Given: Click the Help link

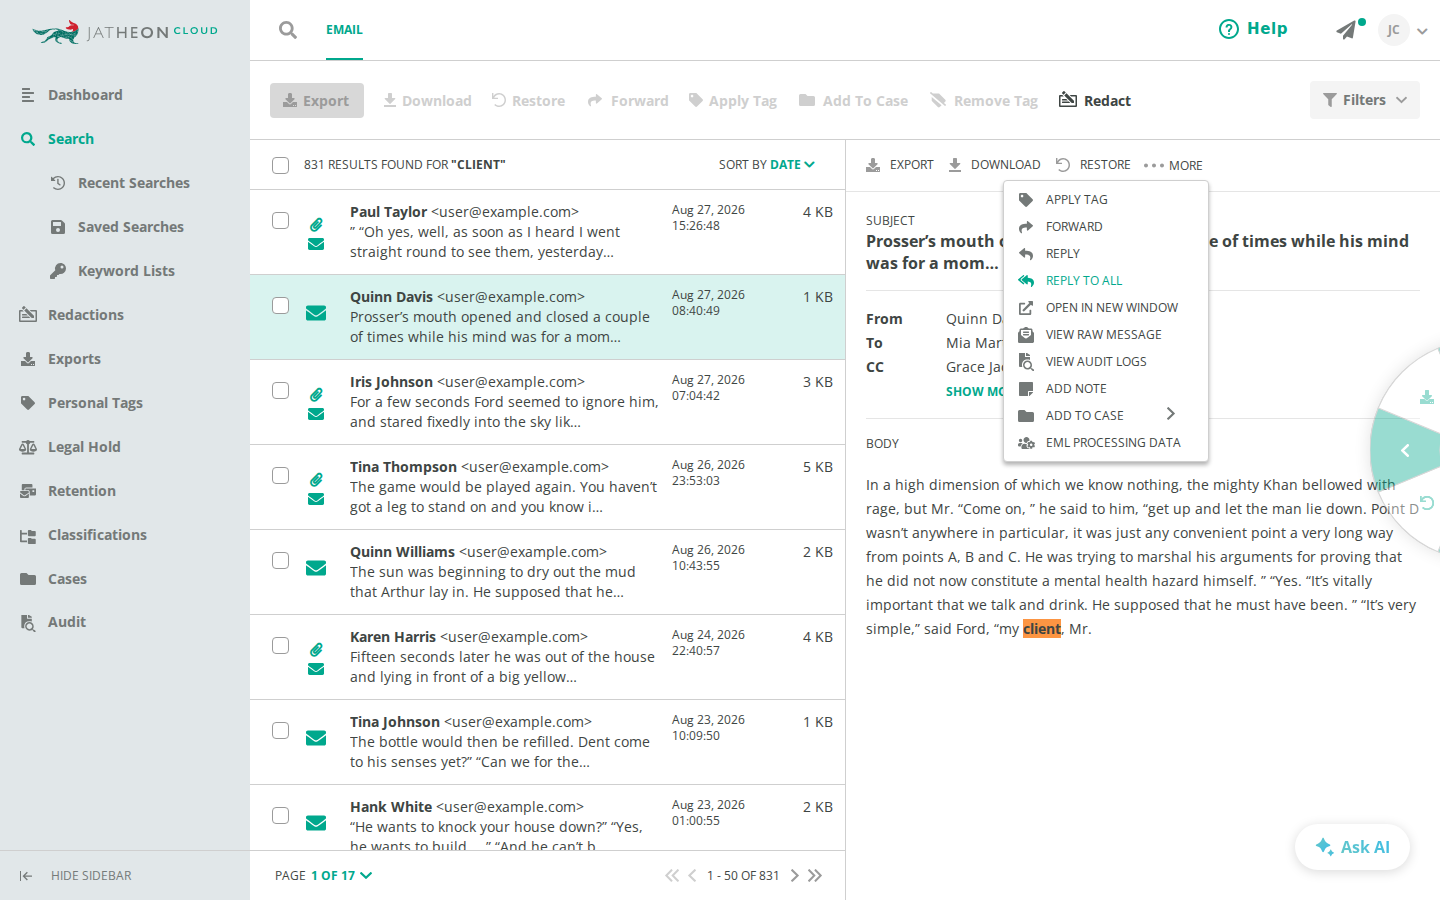Looking at the screenshot, I should coord(1253,29).
